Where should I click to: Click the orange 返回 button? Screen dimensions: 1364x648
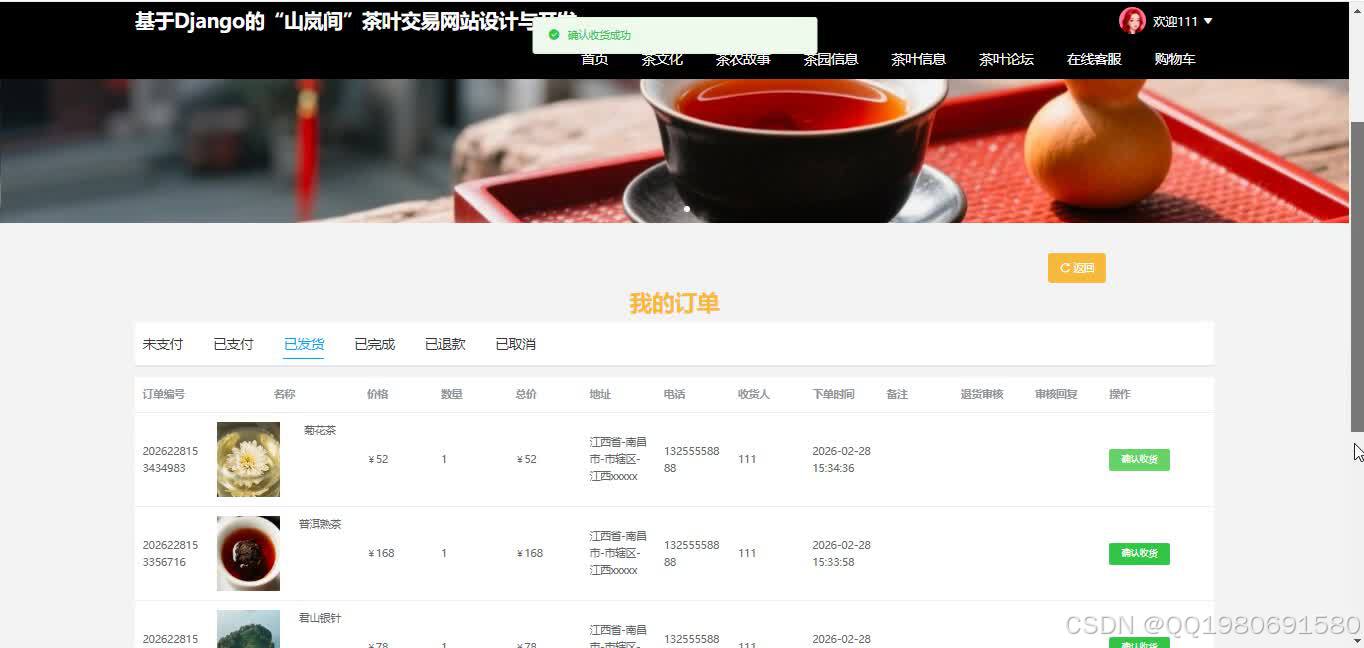pos(1077,268)
